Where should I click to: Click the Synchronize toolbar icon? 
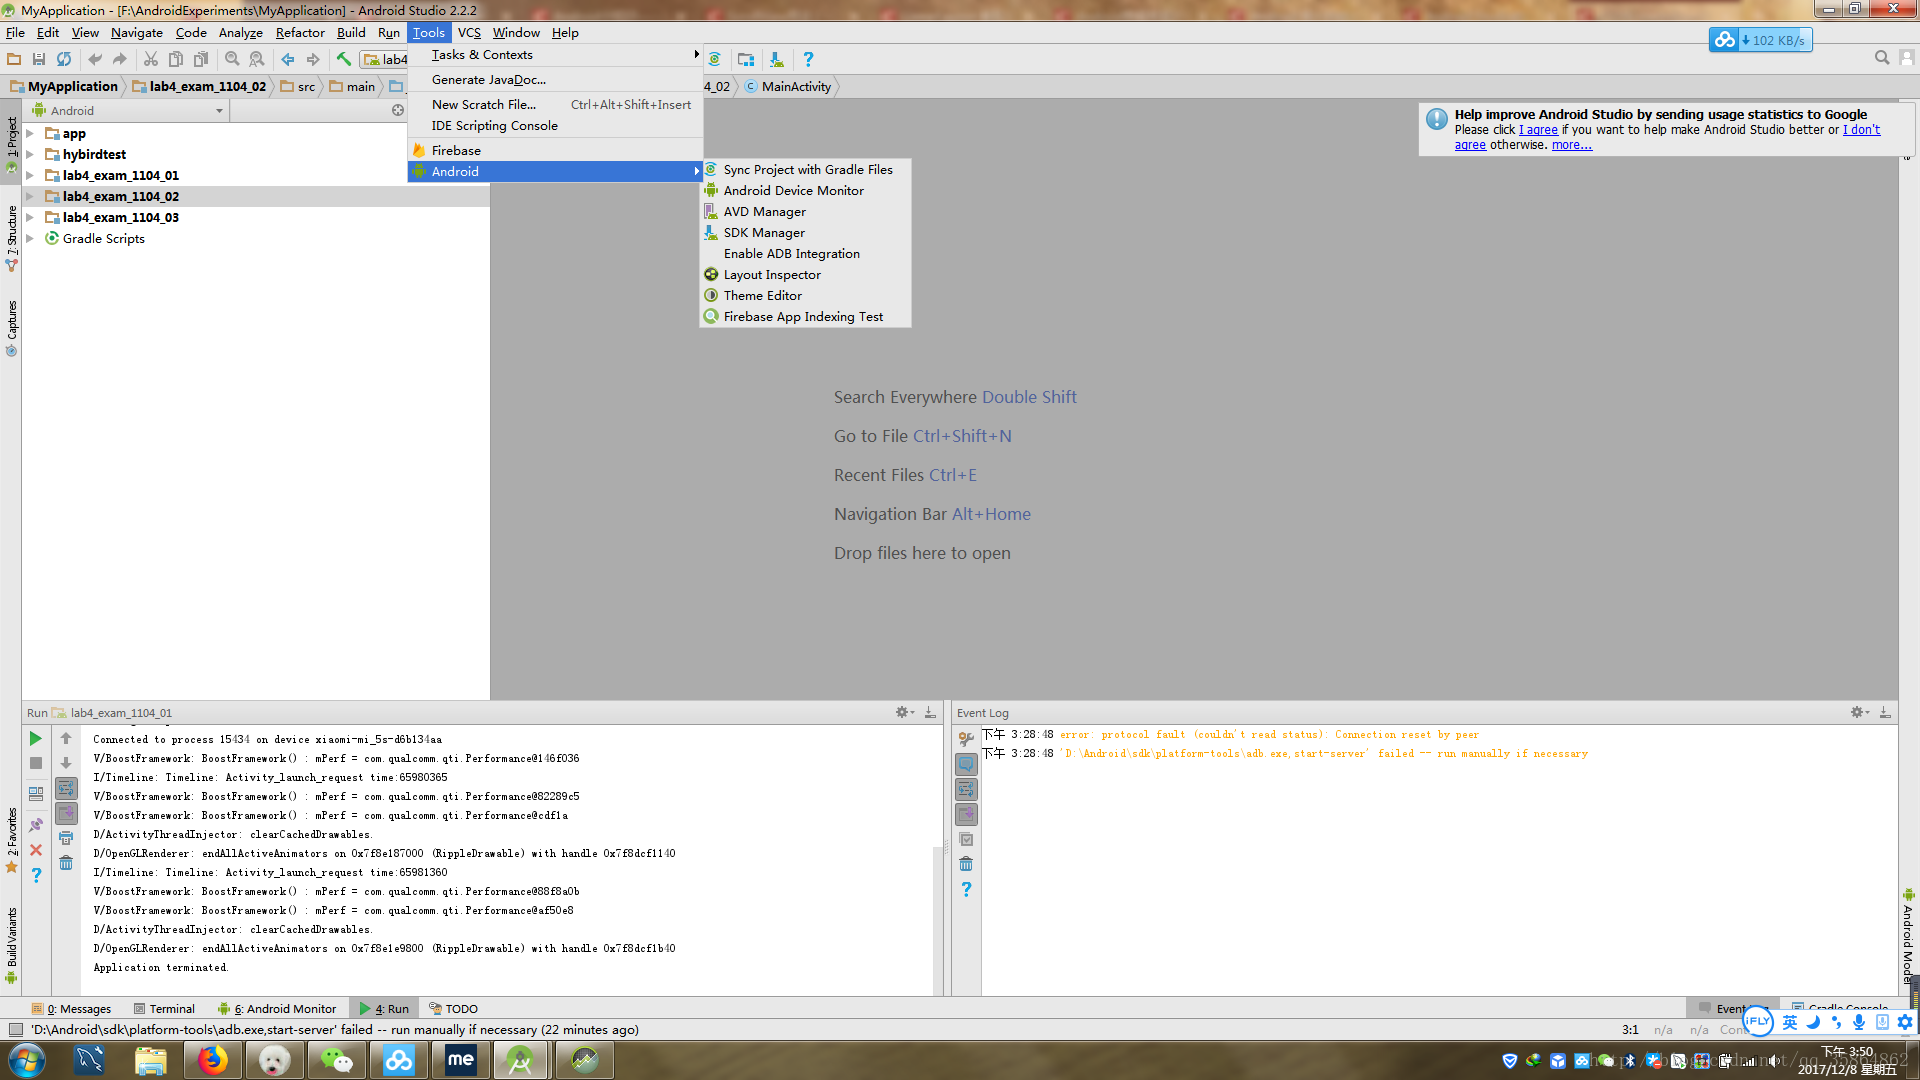64,59
